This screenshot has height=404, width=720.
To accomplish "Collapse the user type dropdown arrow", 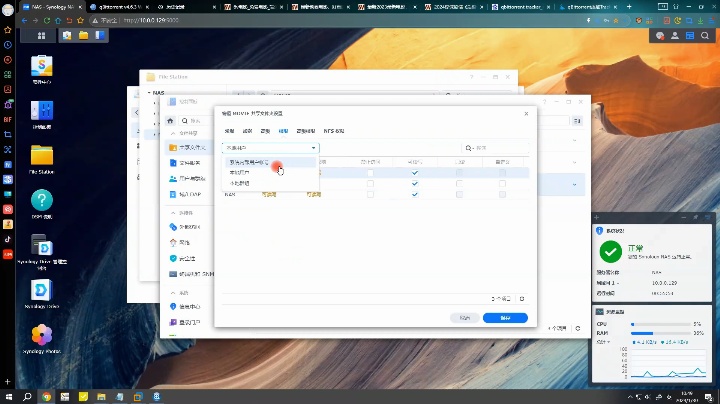I will [x=314, y=148].
